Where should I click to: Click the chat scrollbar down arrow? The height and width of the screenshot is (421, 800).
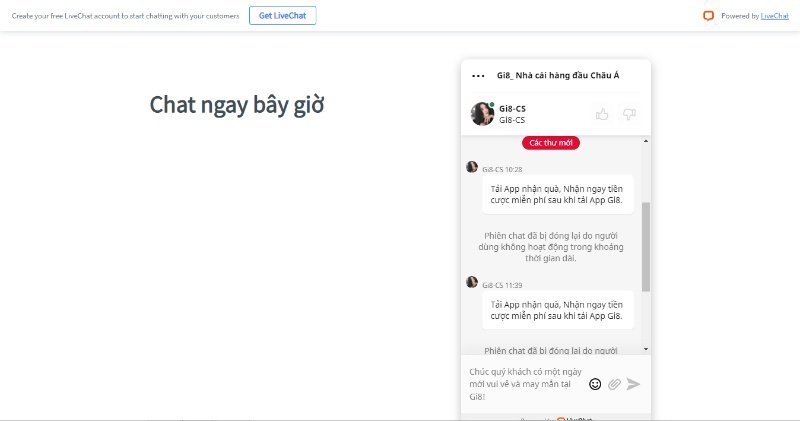click(x=646, y=349)
